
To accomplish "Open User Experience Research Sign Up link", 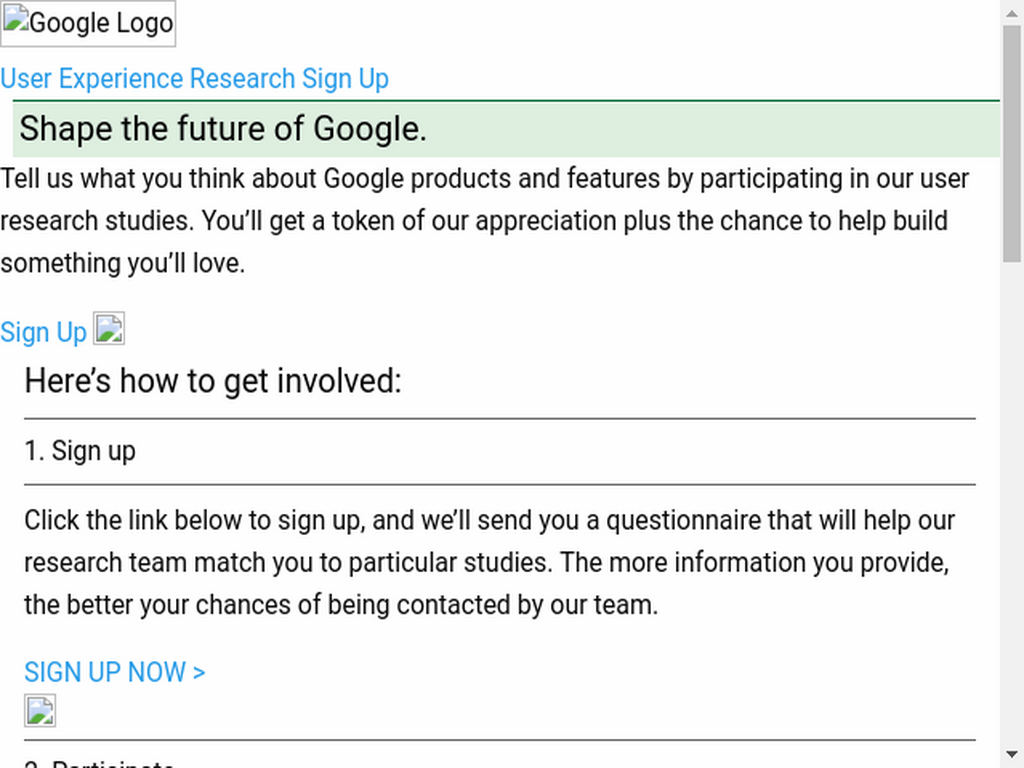I will pos(195,79).
